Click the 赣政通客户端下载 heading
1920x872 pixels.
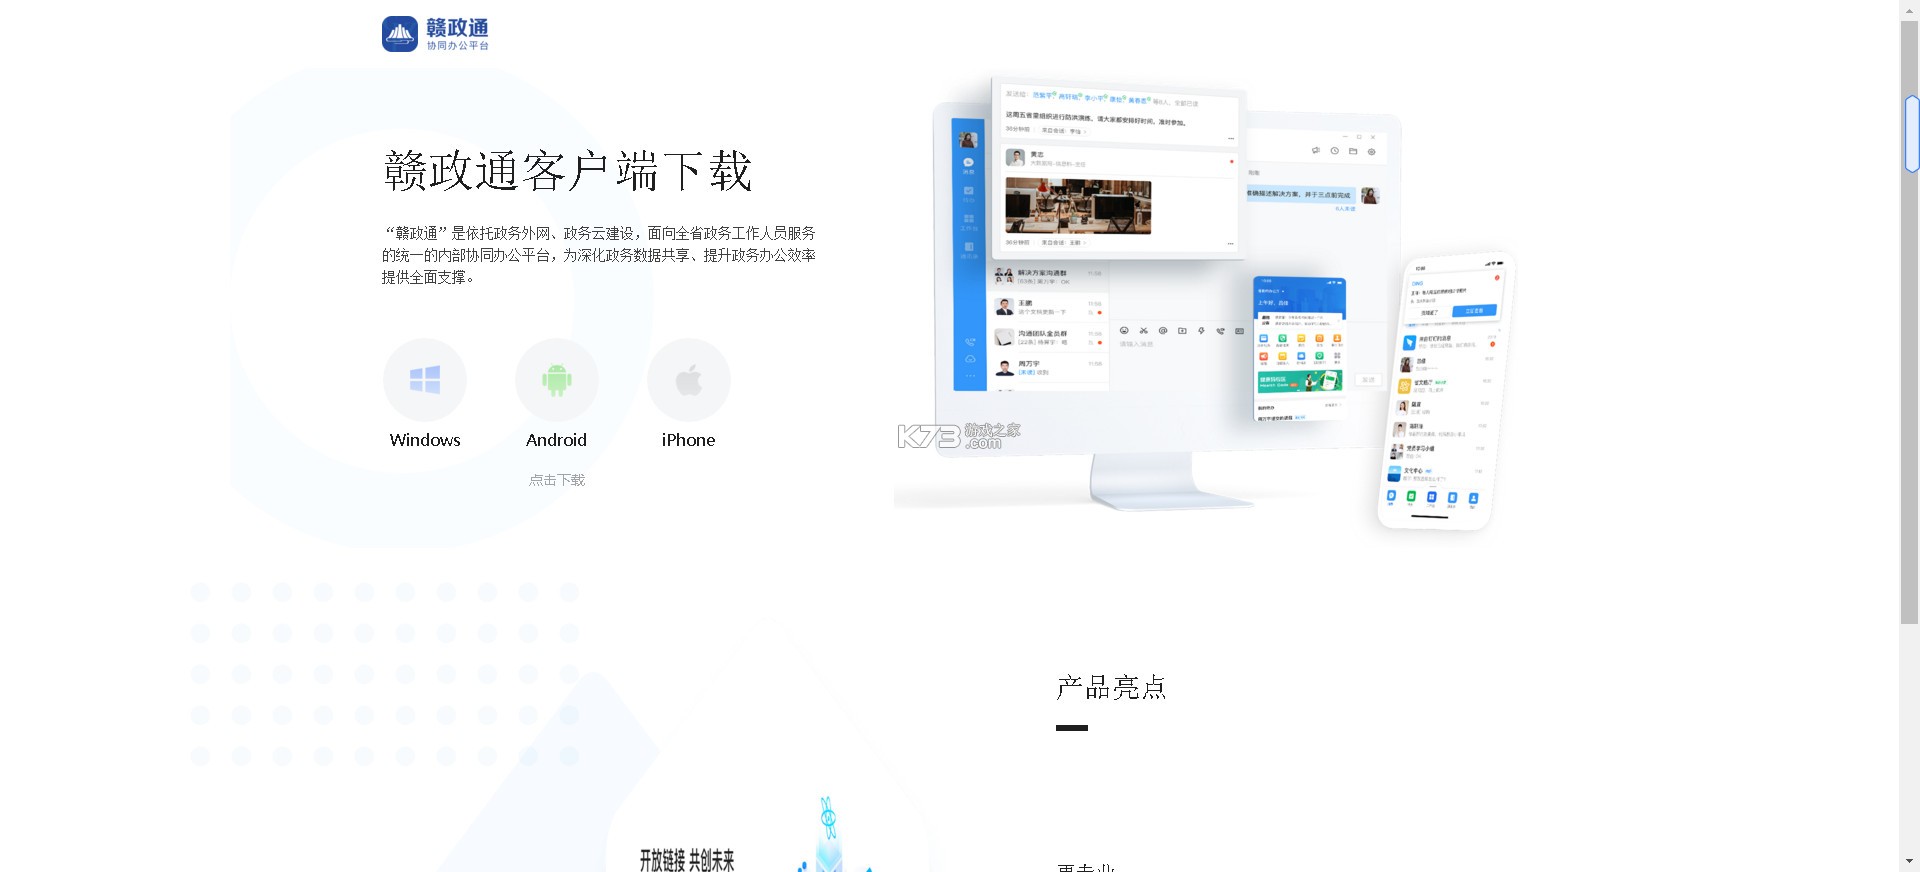click(567, 171)
